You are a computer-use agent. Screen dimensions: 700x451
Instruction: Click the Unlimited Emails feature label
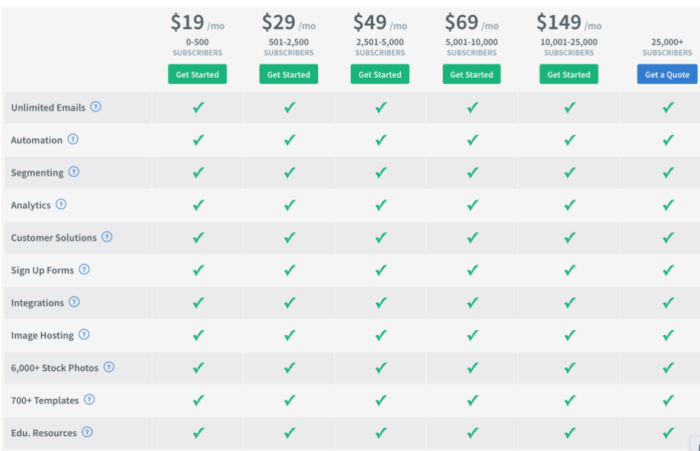tap(48, 108)
